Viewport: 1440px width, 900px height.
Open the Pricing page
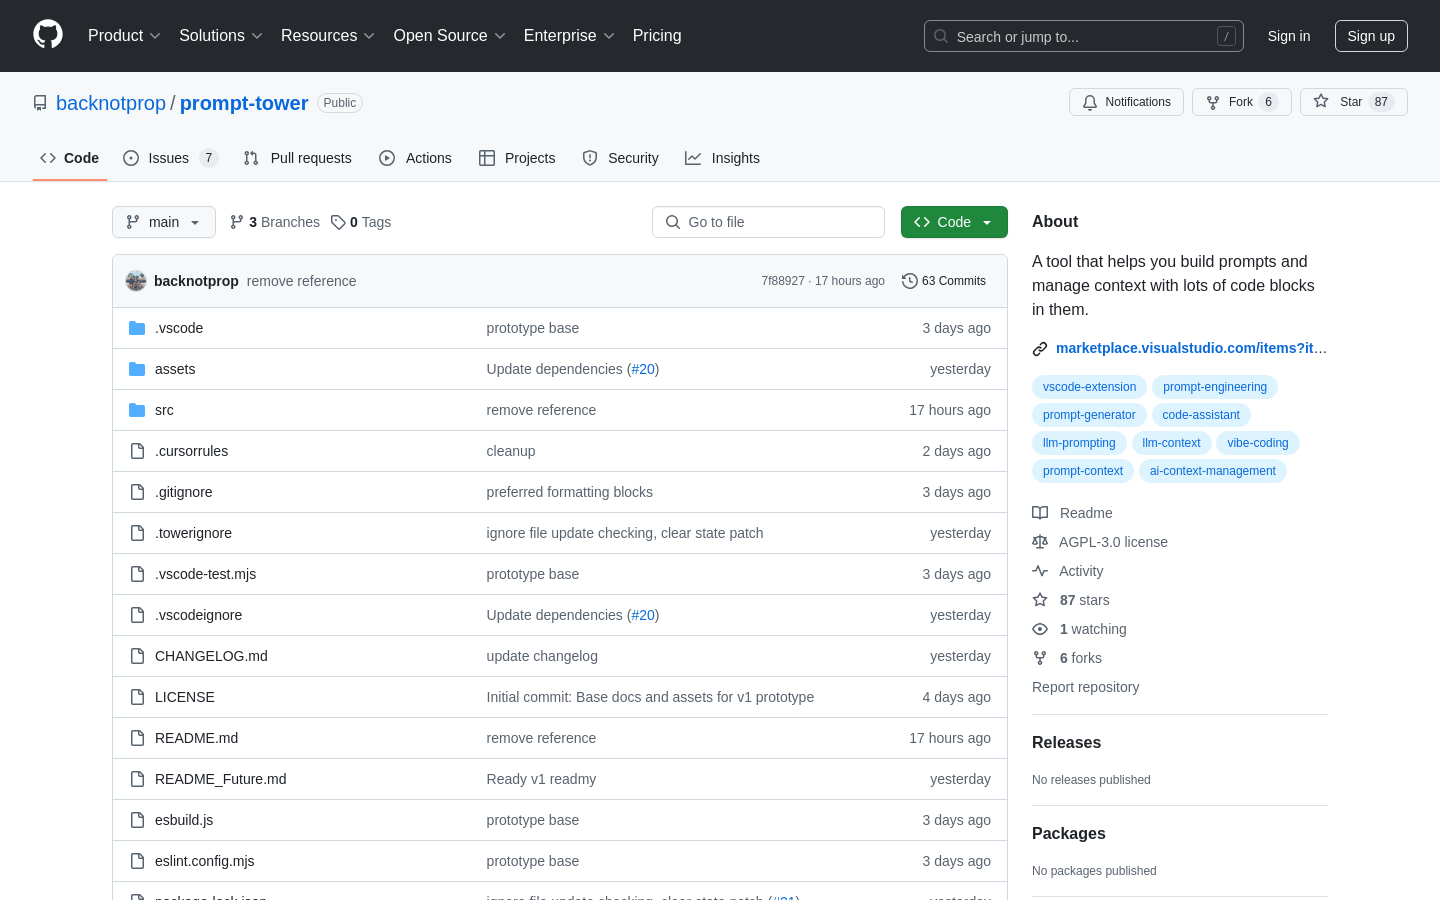pos(657,35)
